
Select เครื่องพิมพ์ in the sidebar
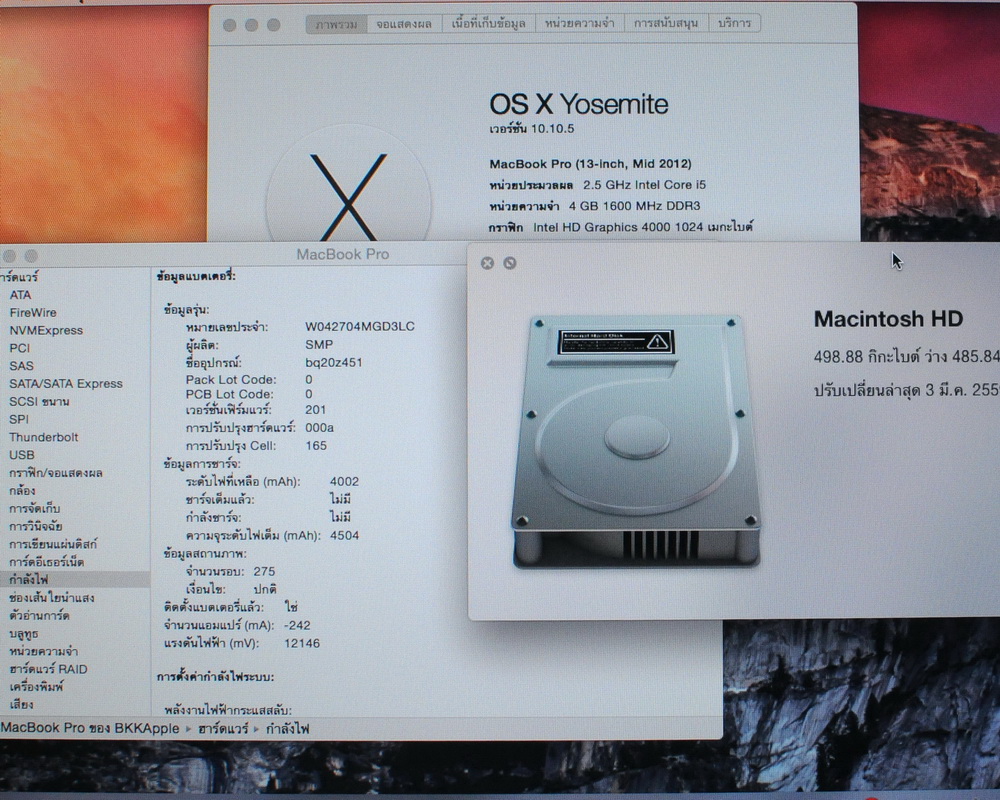click(x=36, y=687)
